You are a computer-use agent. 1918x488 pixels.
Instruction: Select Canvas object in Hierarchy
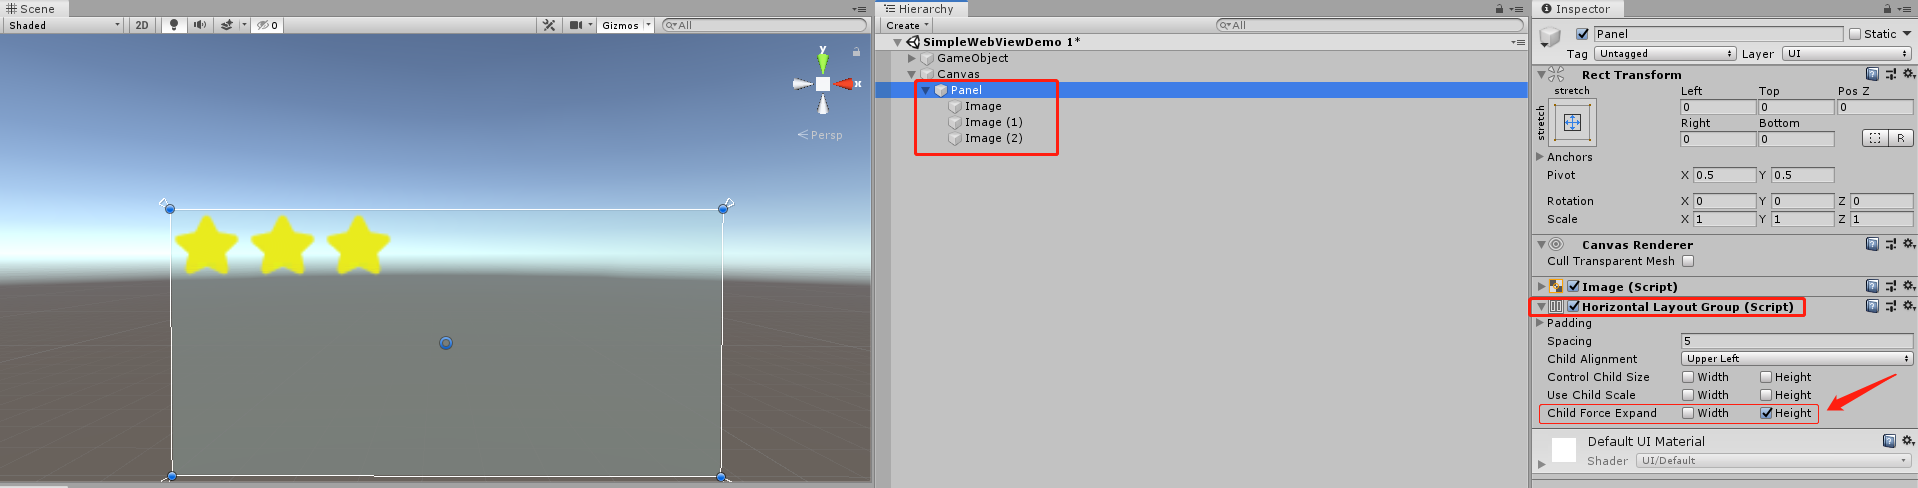(958, 74)
